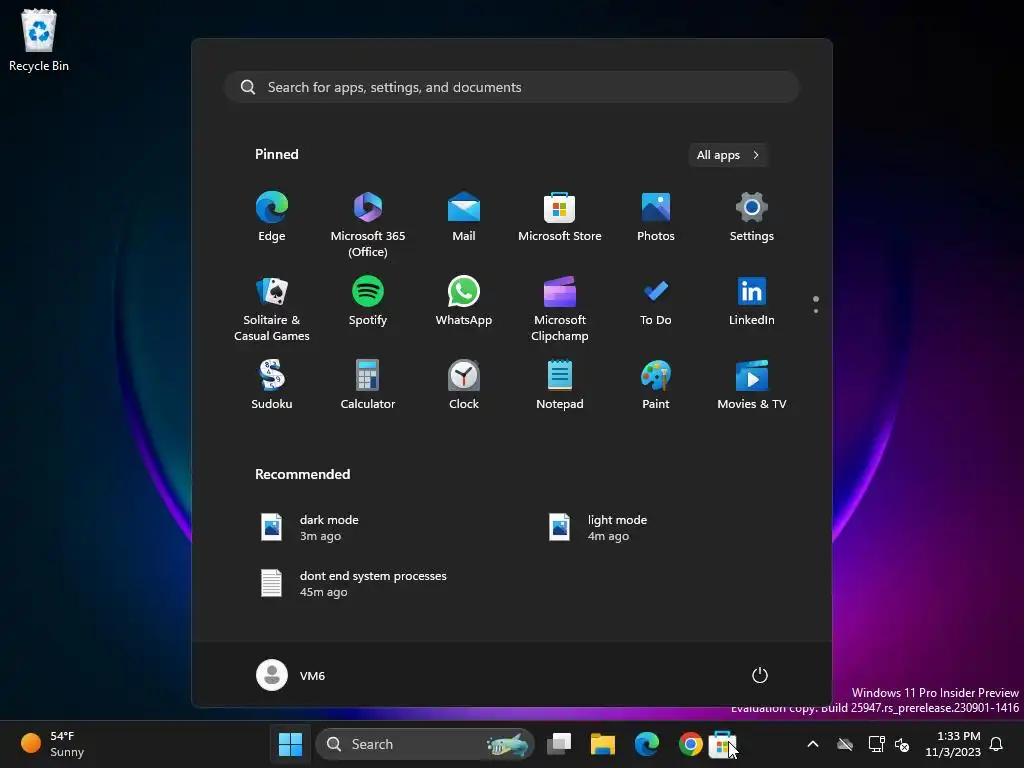Expand the hidden system tray icons
This screenshot has width=1024, height=768.
click(x=813, y=744)
